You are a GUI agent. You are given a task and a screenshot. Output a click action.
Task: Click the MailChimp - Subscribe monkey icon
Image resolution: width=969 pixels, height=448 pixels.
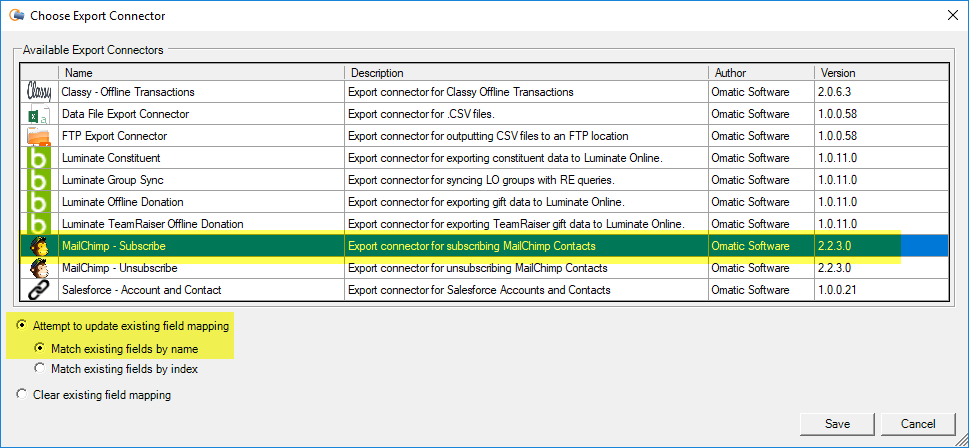coord(39,246)
